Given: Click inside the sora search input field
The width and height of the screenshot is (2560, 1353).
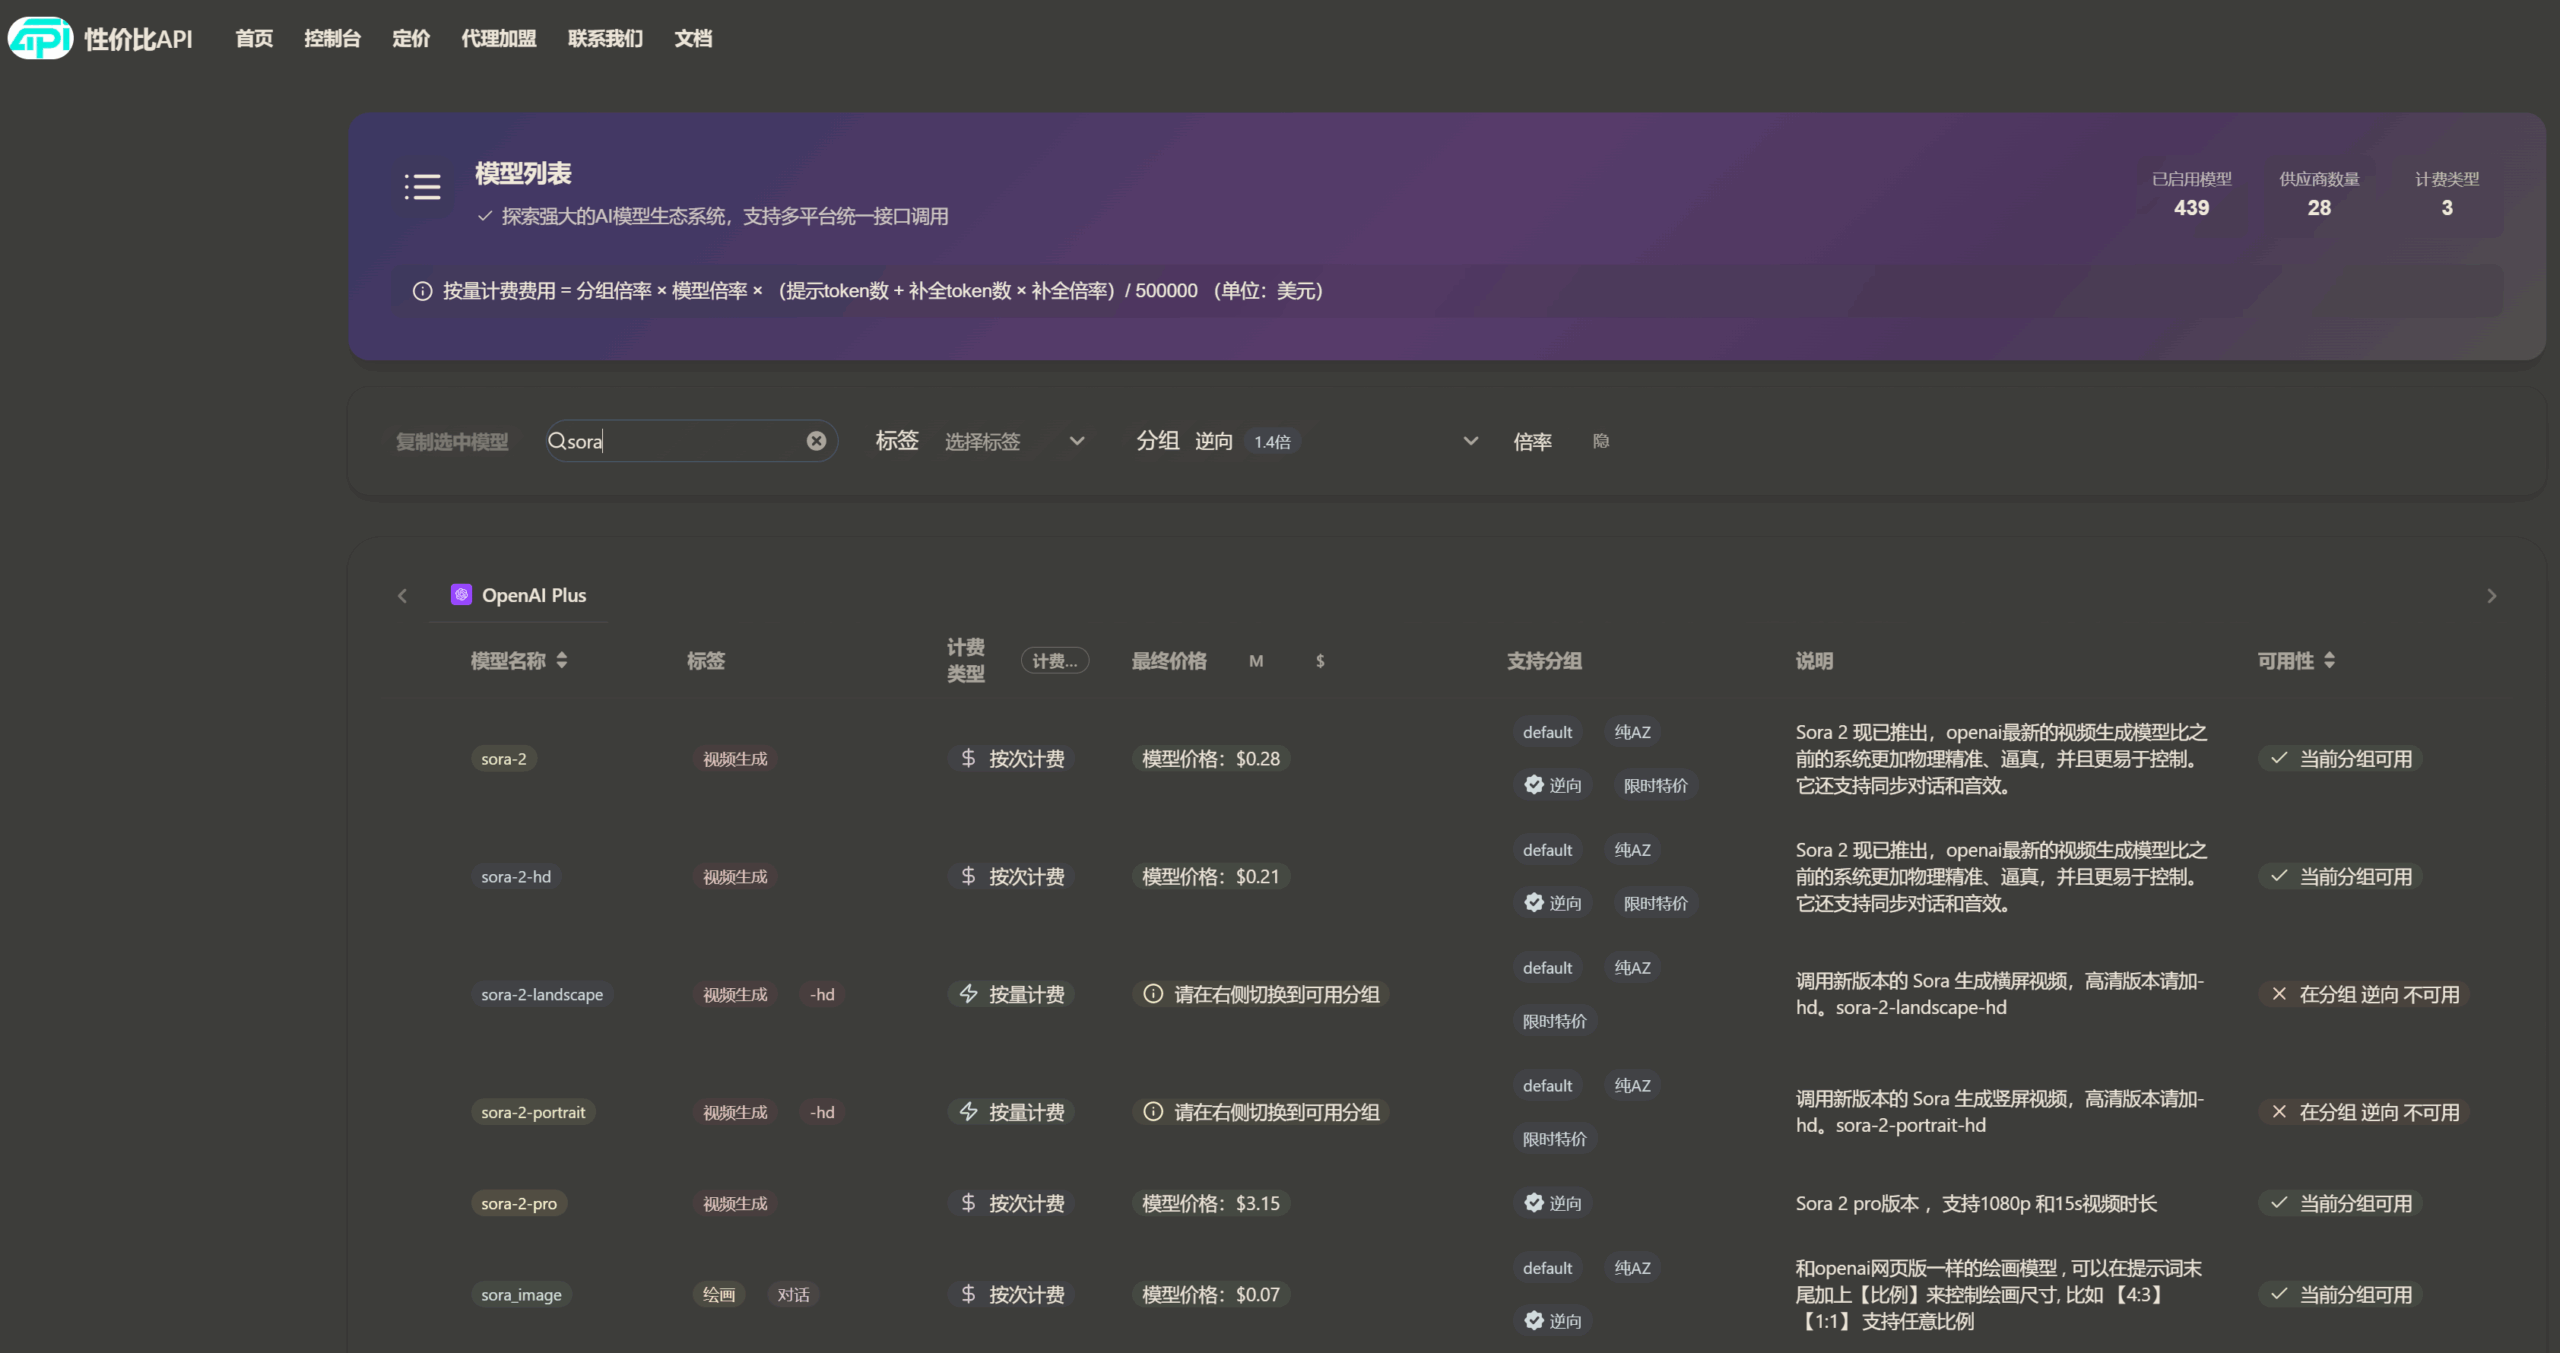Looking at the screenshot, I should 690,441.
